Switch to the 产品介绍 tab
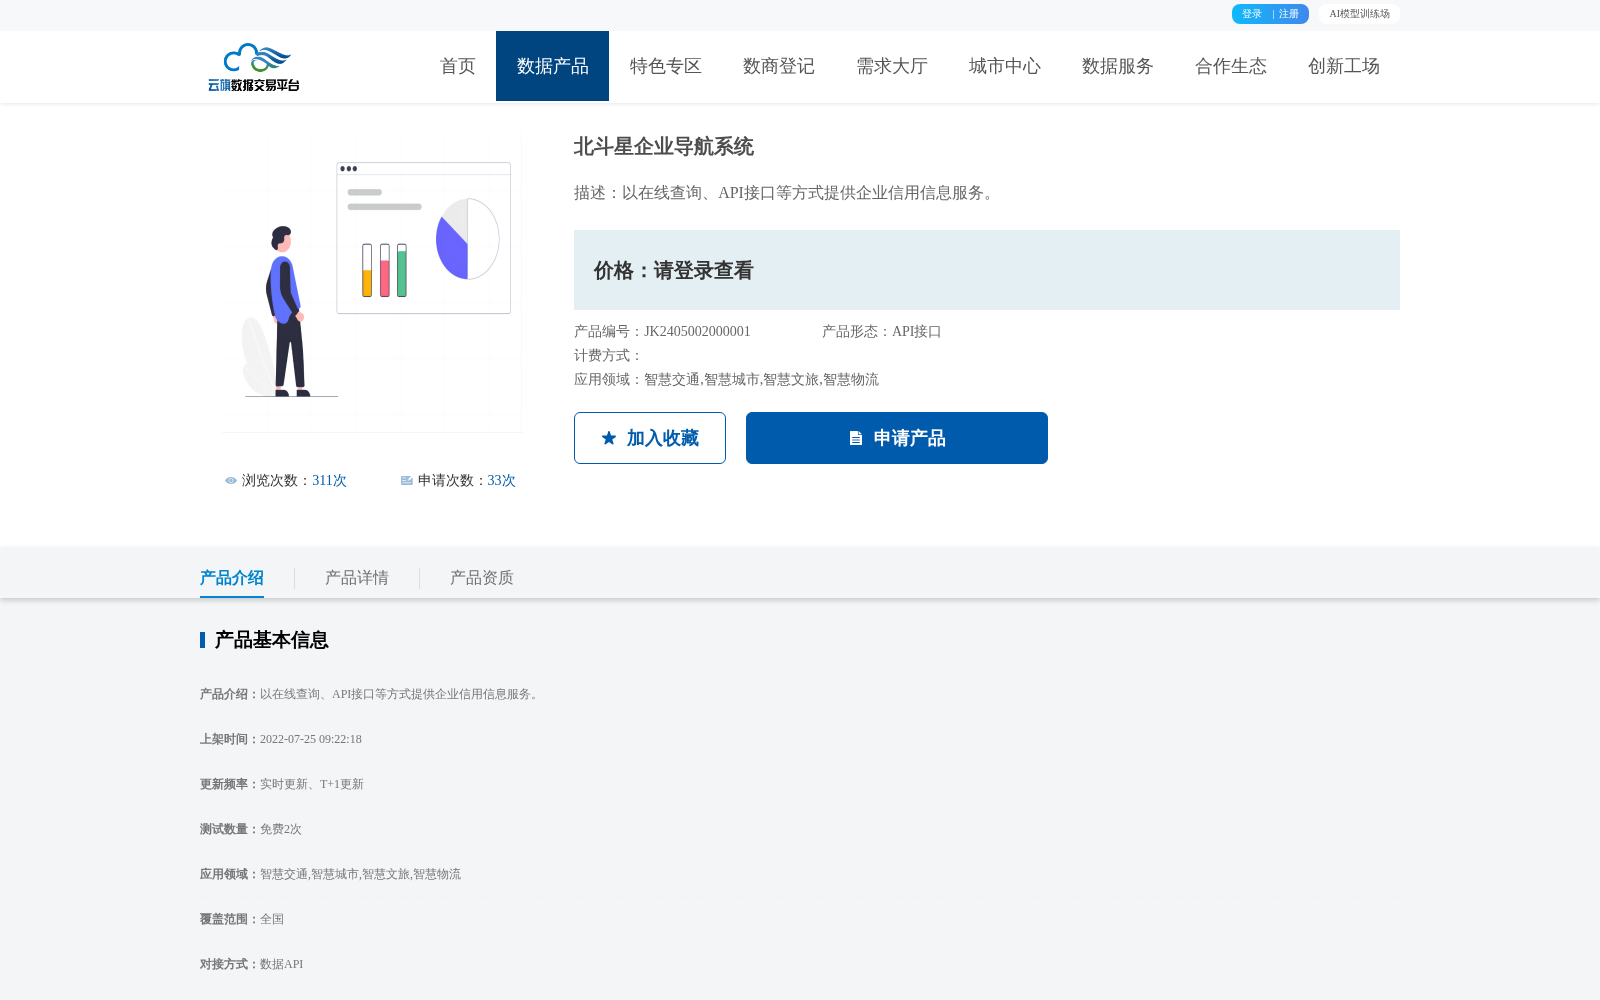This screenshot has height=1000, width=1600. click(232, 578)
